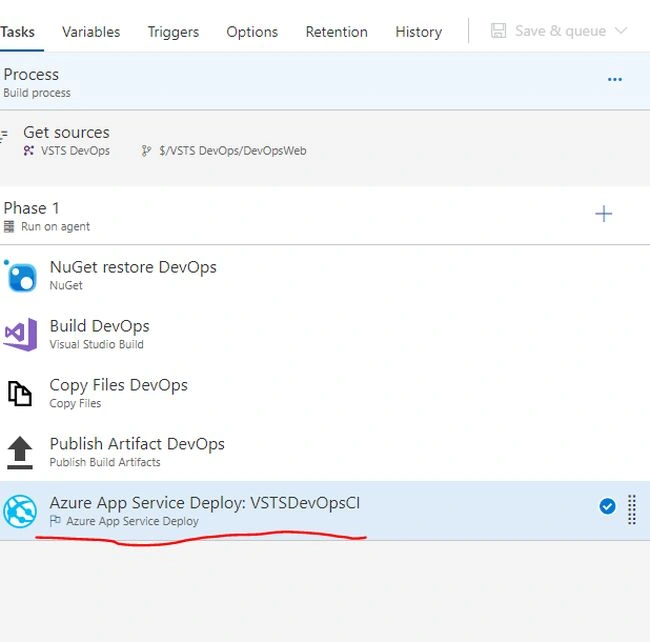This screenshot has width=650, height=642.
Task: Toggle the blue checkmark on Azure deploy task
Action: 607,506
